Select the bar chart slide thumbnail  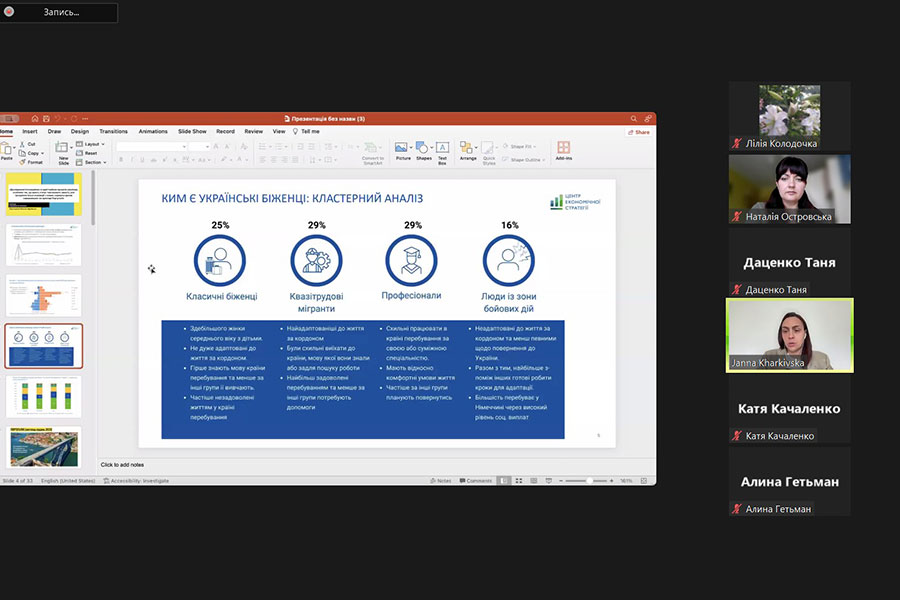[x=44, y=395]
